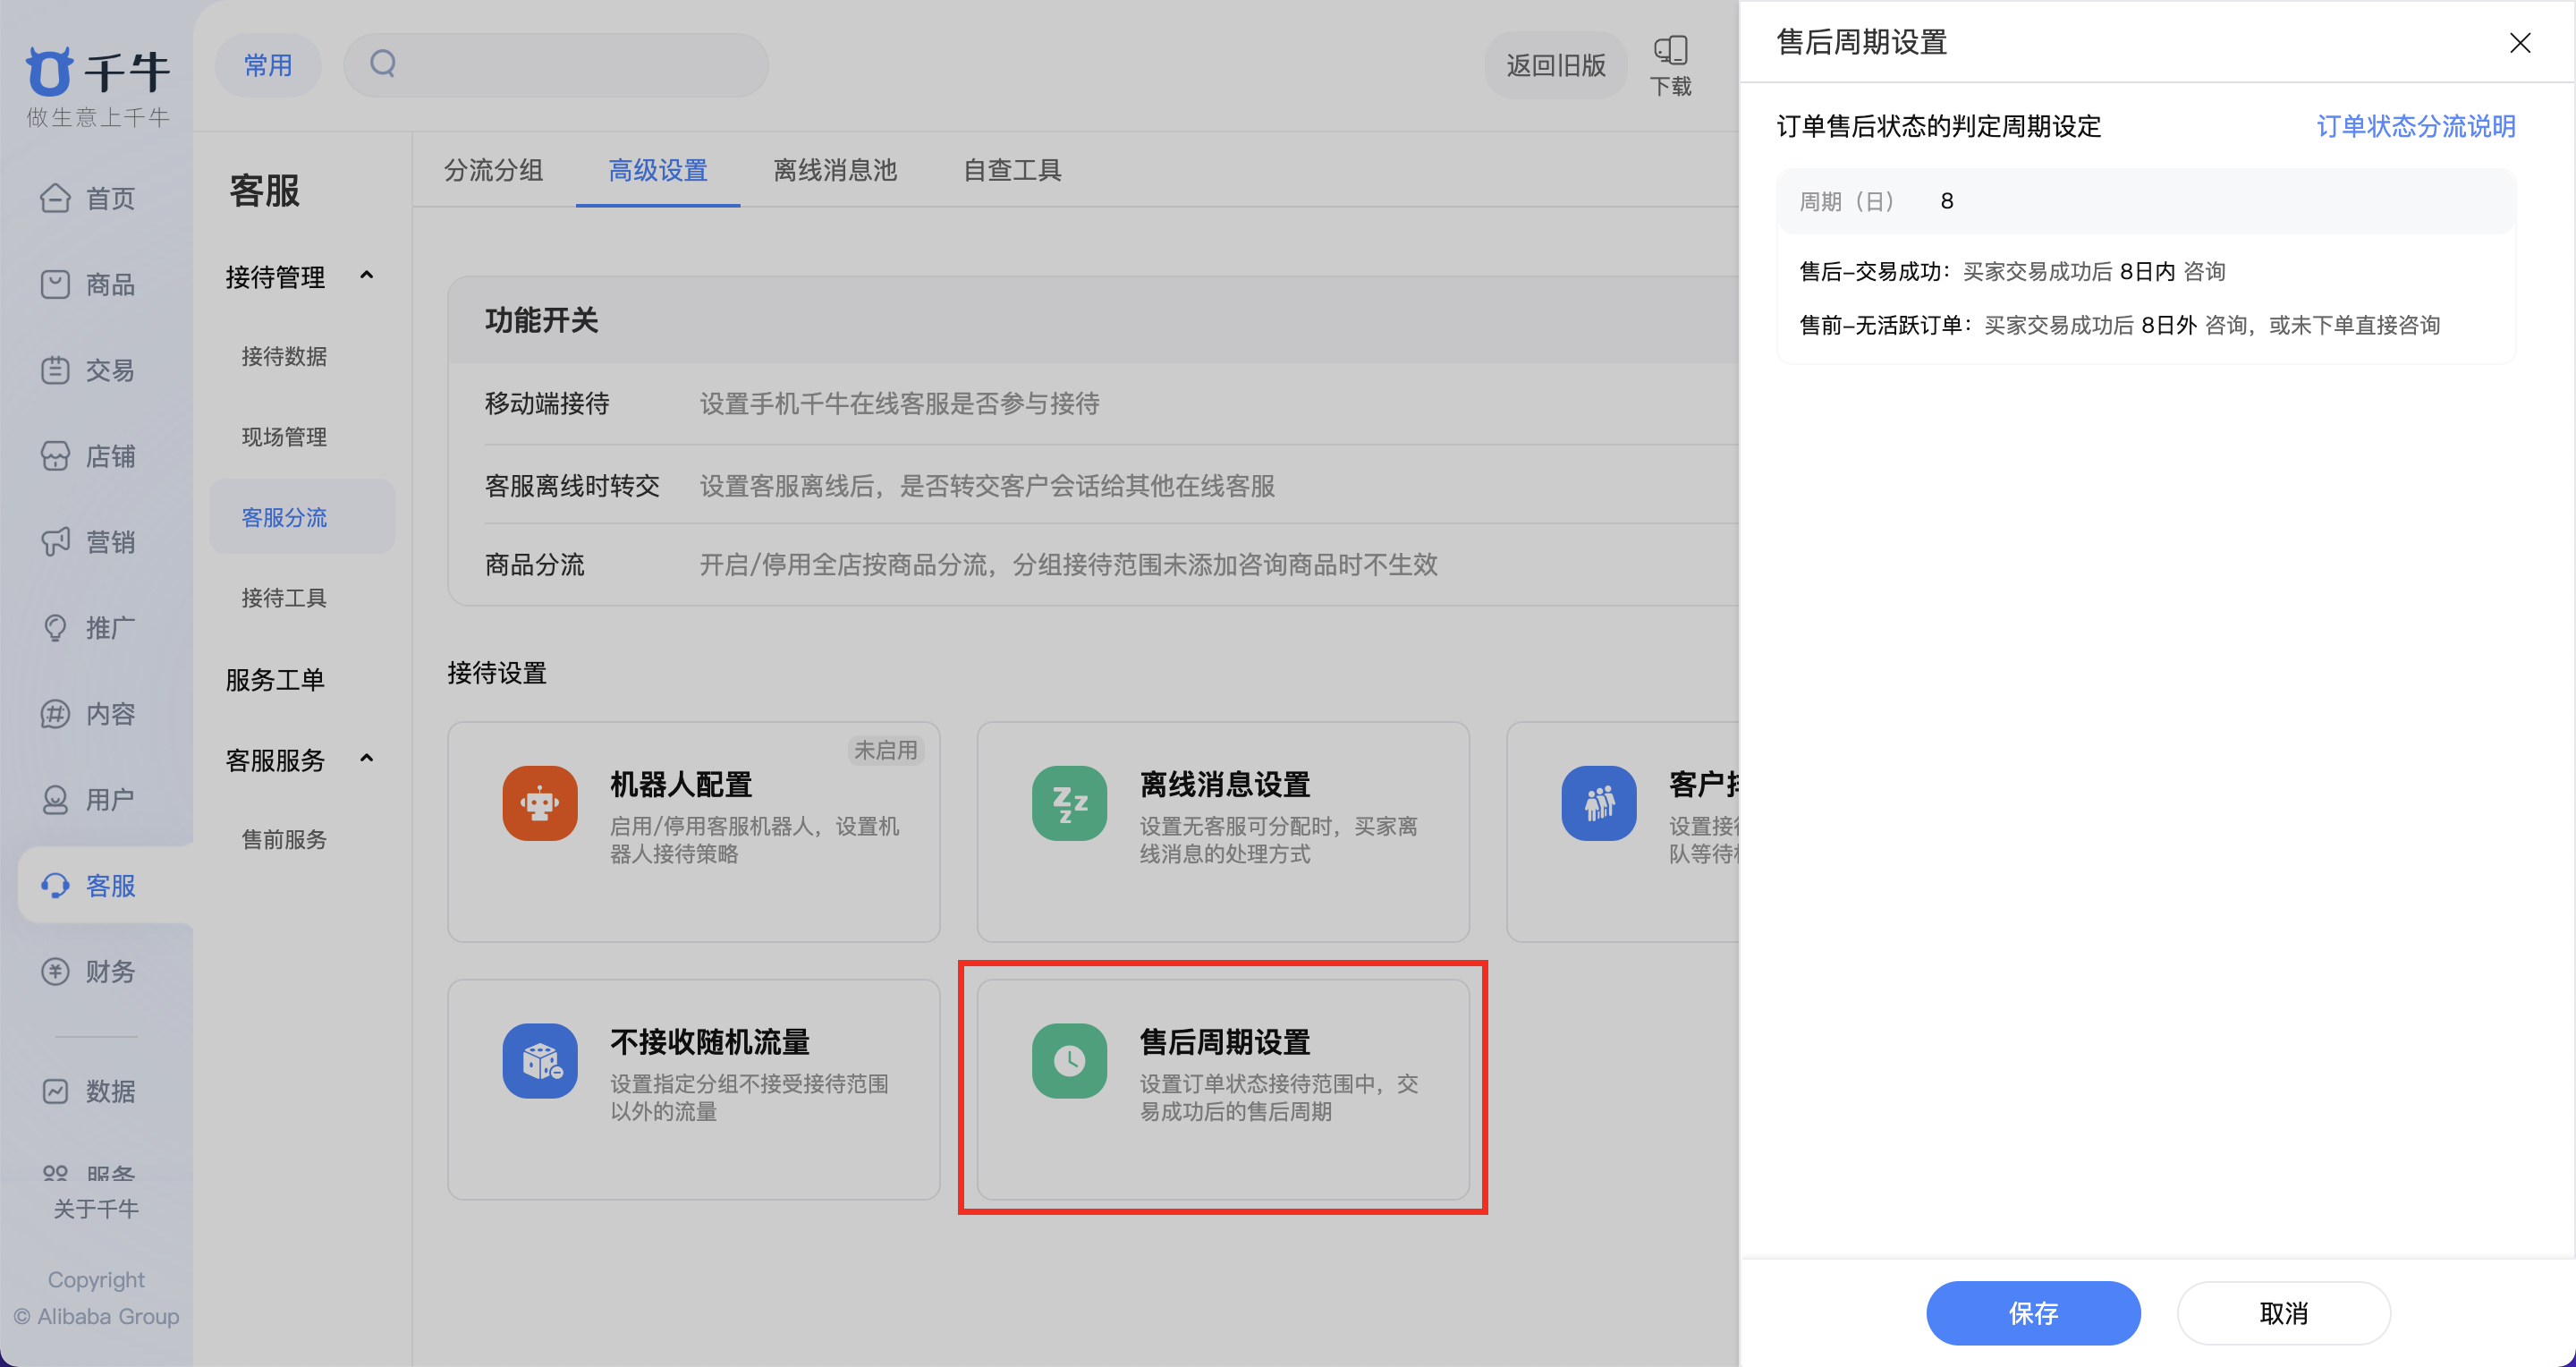Open 交易 trade icon in sidebar

pyautogui.click(x=55, y=370)
